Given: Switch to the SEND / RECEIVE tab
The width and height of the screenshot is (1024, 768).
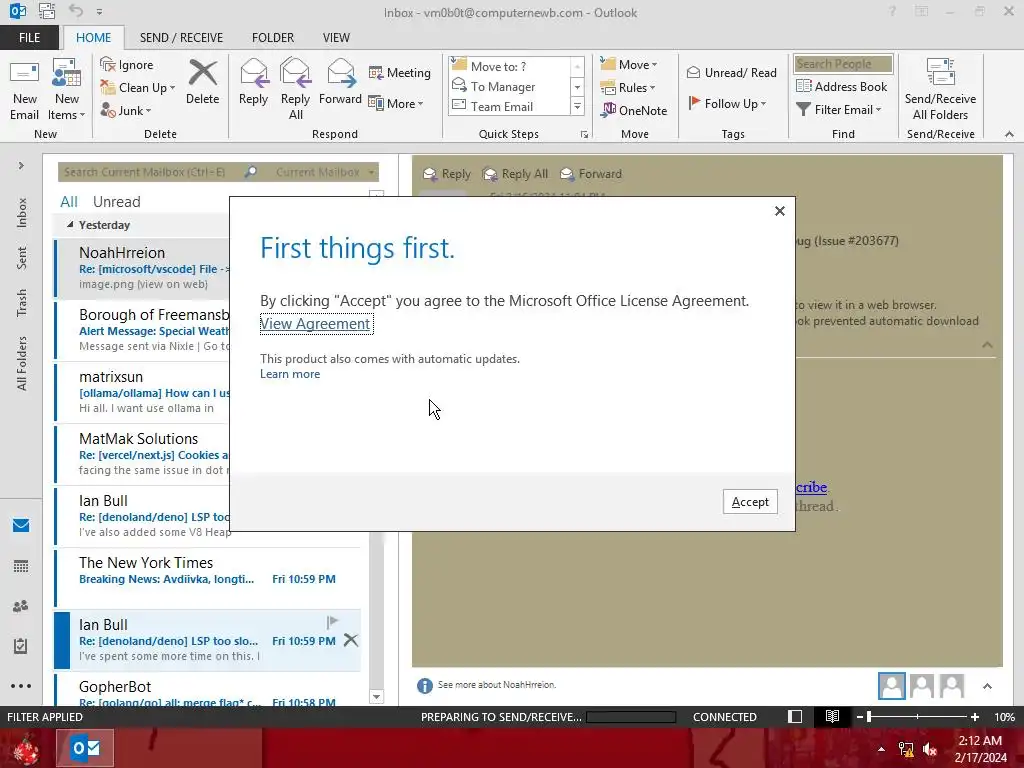Looking at the screenshot, I should (x=181, y=38).
